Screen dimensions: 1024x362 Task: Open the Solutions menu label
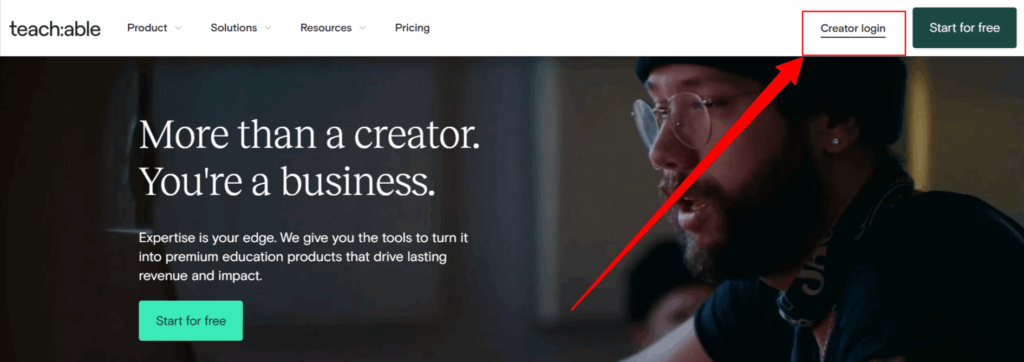234,28
